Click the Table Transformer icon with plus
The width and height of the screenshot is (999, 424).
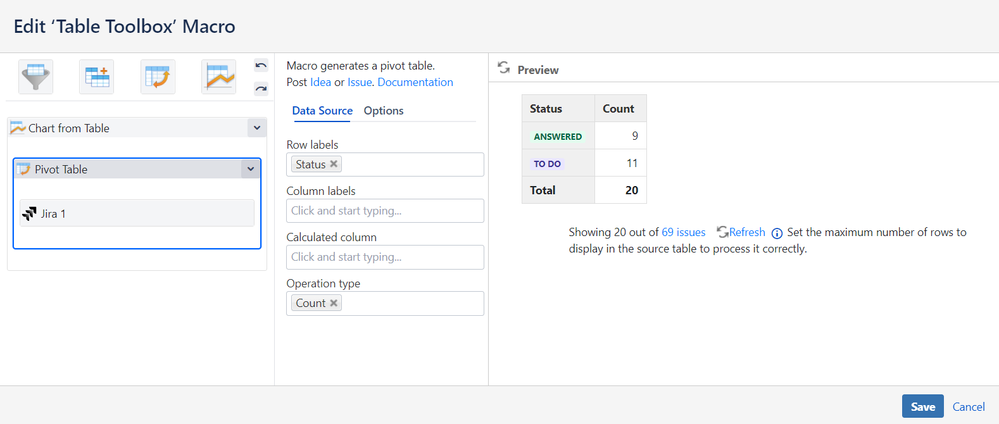coord(97,77)
